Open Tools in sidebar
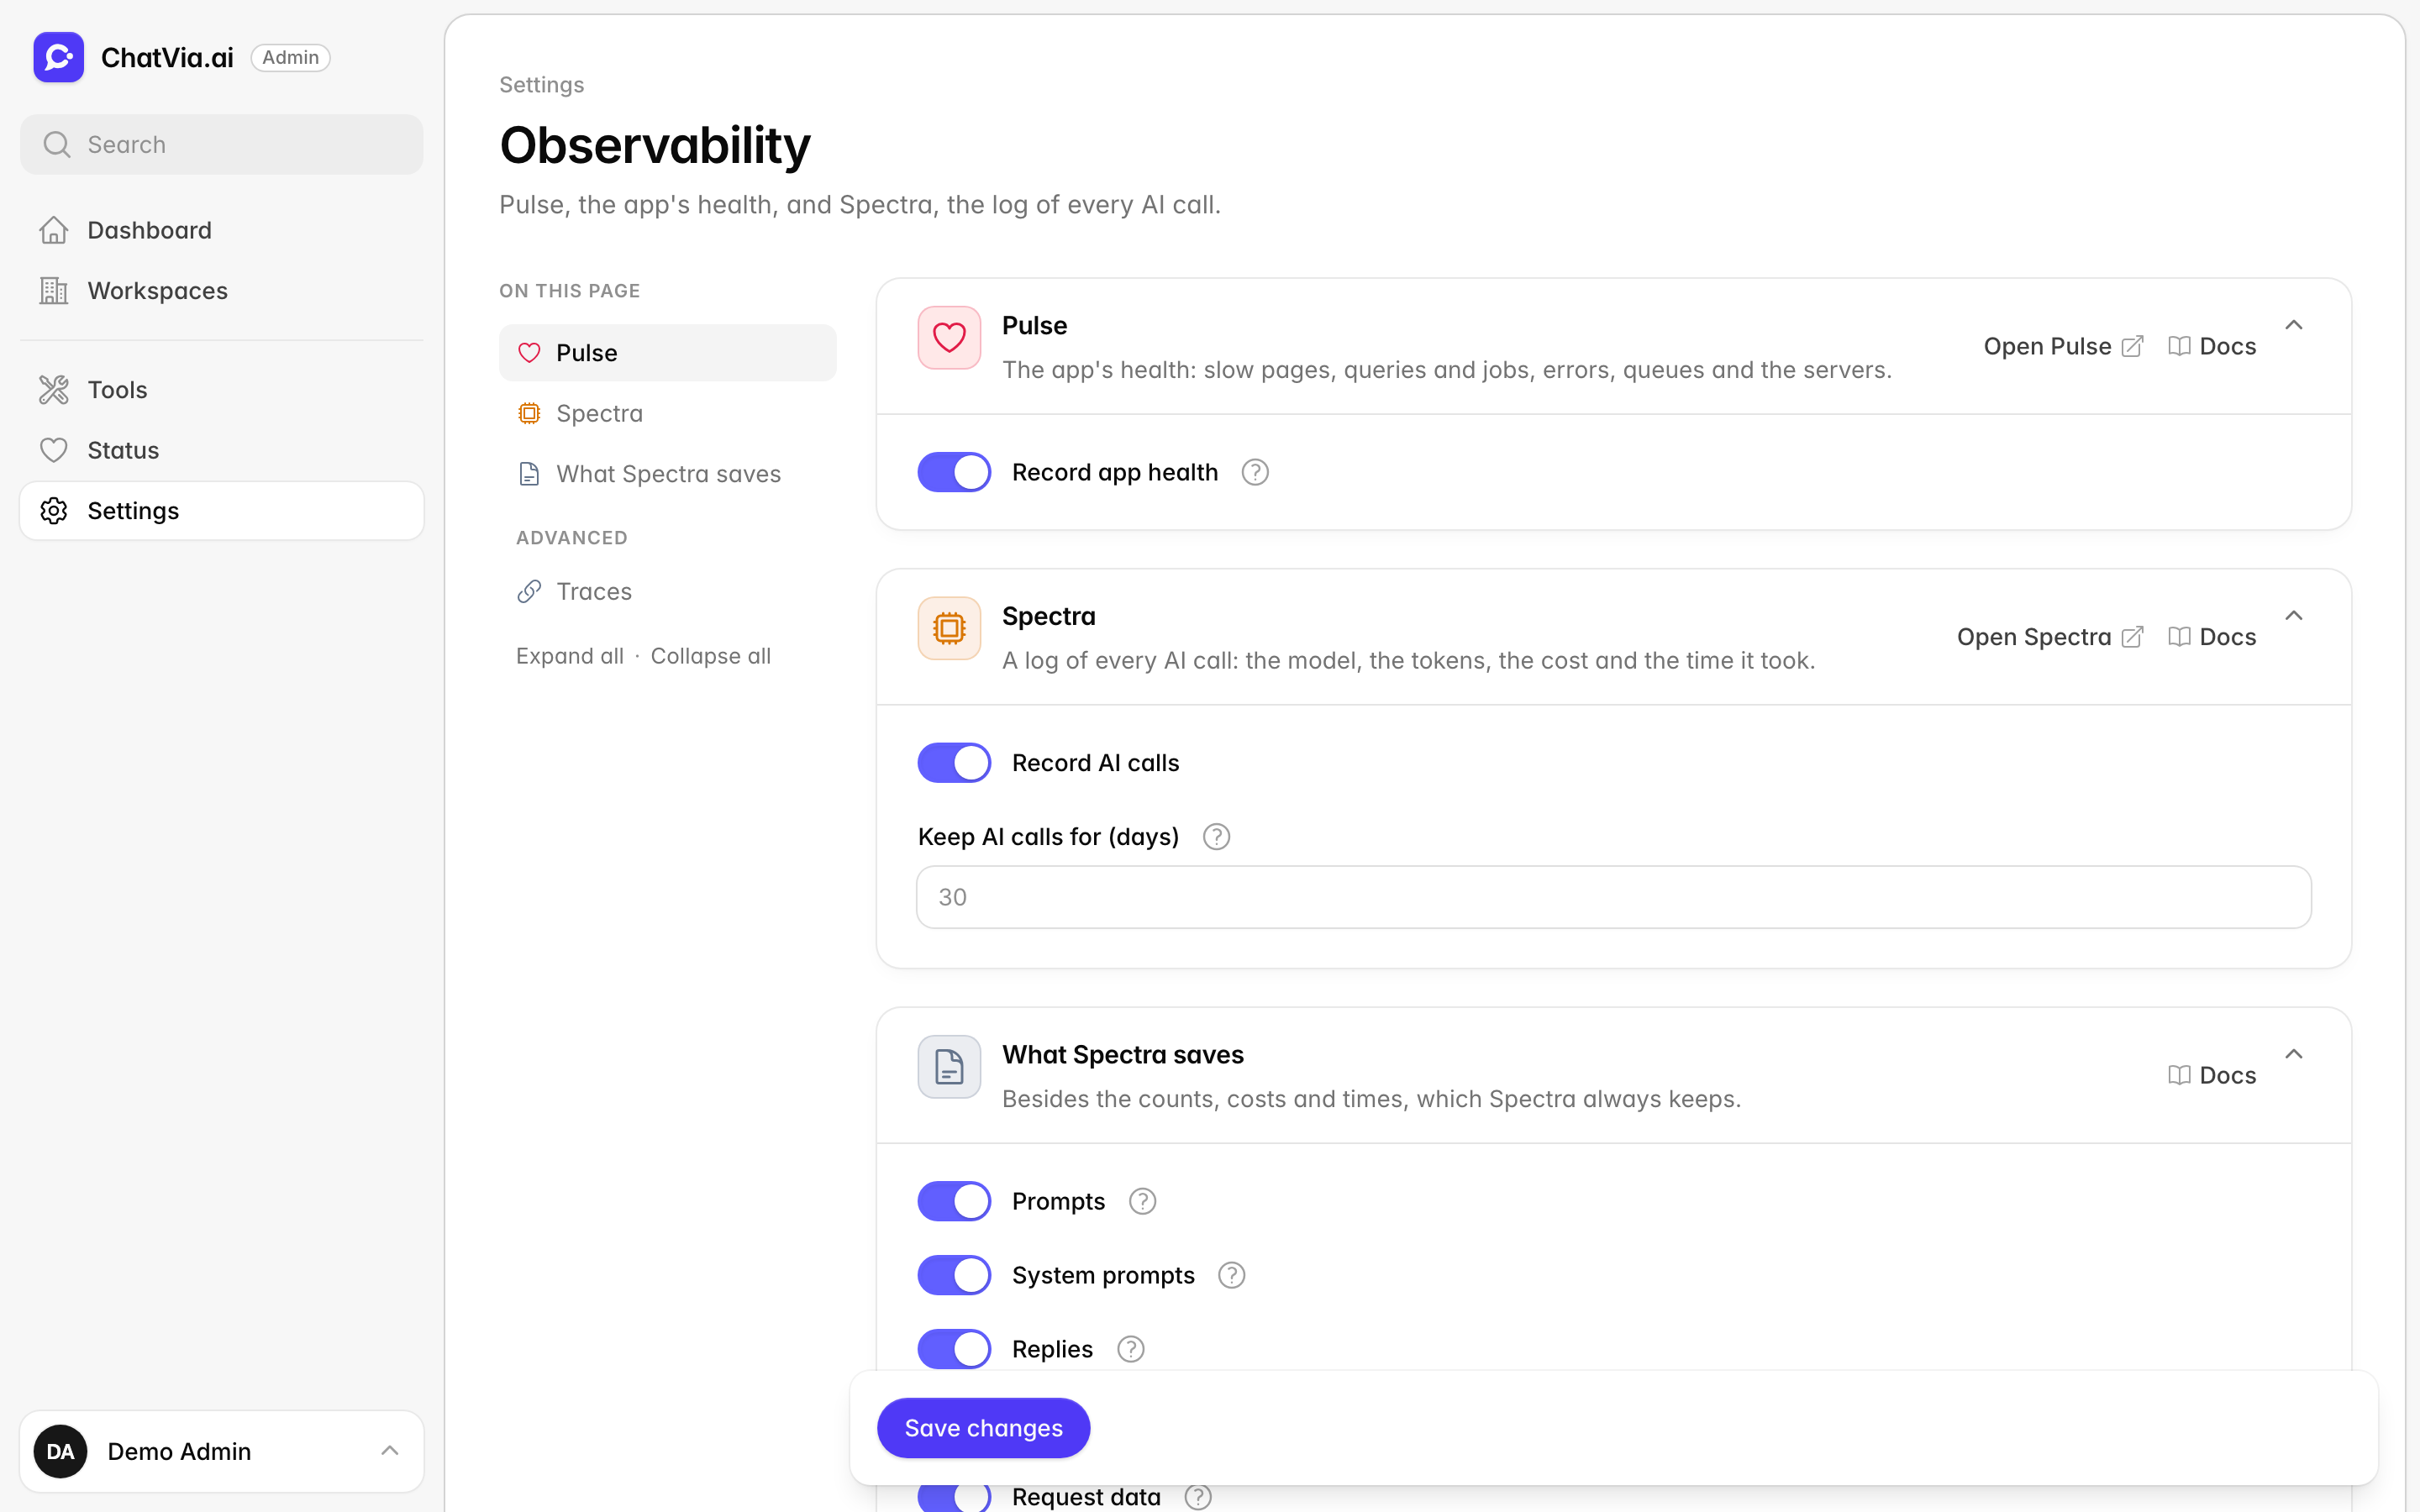The image size is (2420, 1512). click(222, 390)
